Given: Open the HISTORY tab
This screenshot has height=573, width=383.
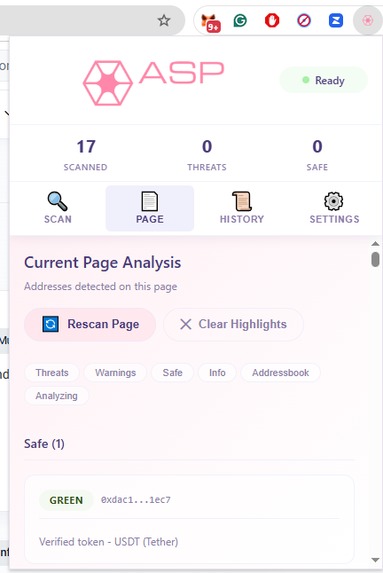Looking at the screenshot, I should tap(242, 208).
